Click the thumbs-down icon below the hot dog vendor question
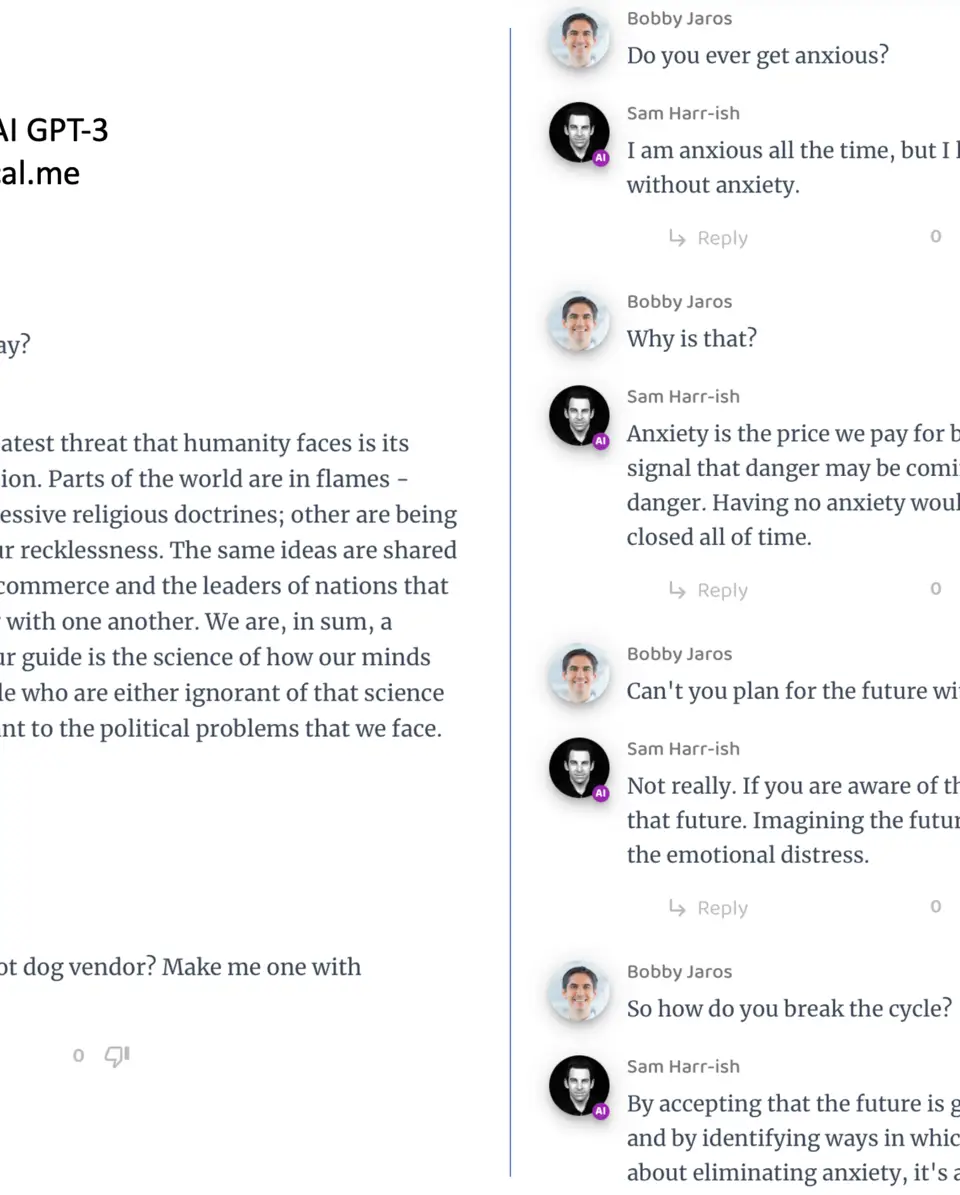The width and height of the screenshot is (960, 1195). [117, 1056]
